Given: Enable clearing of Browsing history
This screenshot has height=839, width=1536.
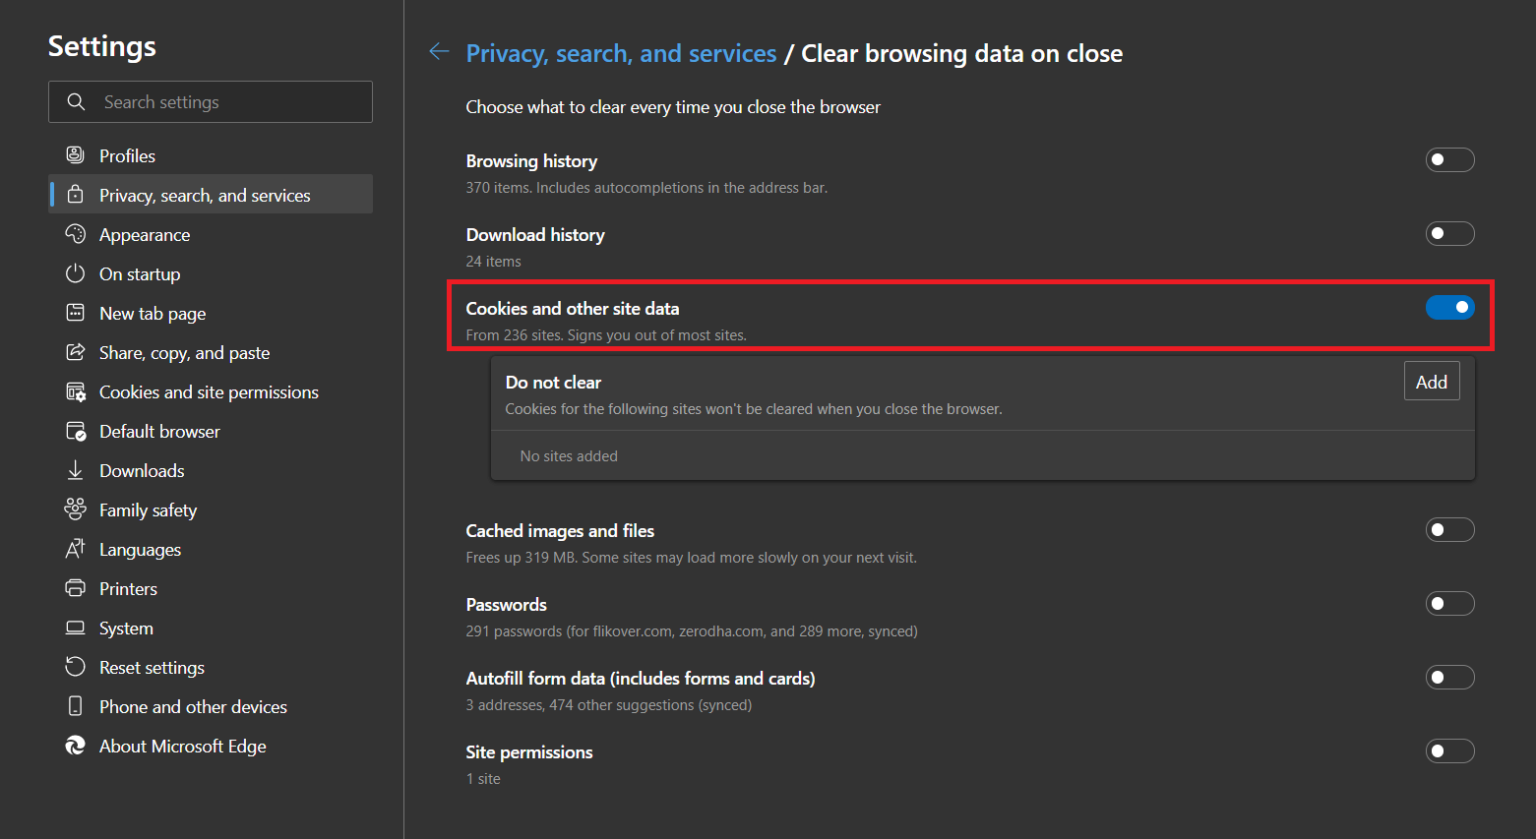Looking at the screenshot, I should point(1450,159).
